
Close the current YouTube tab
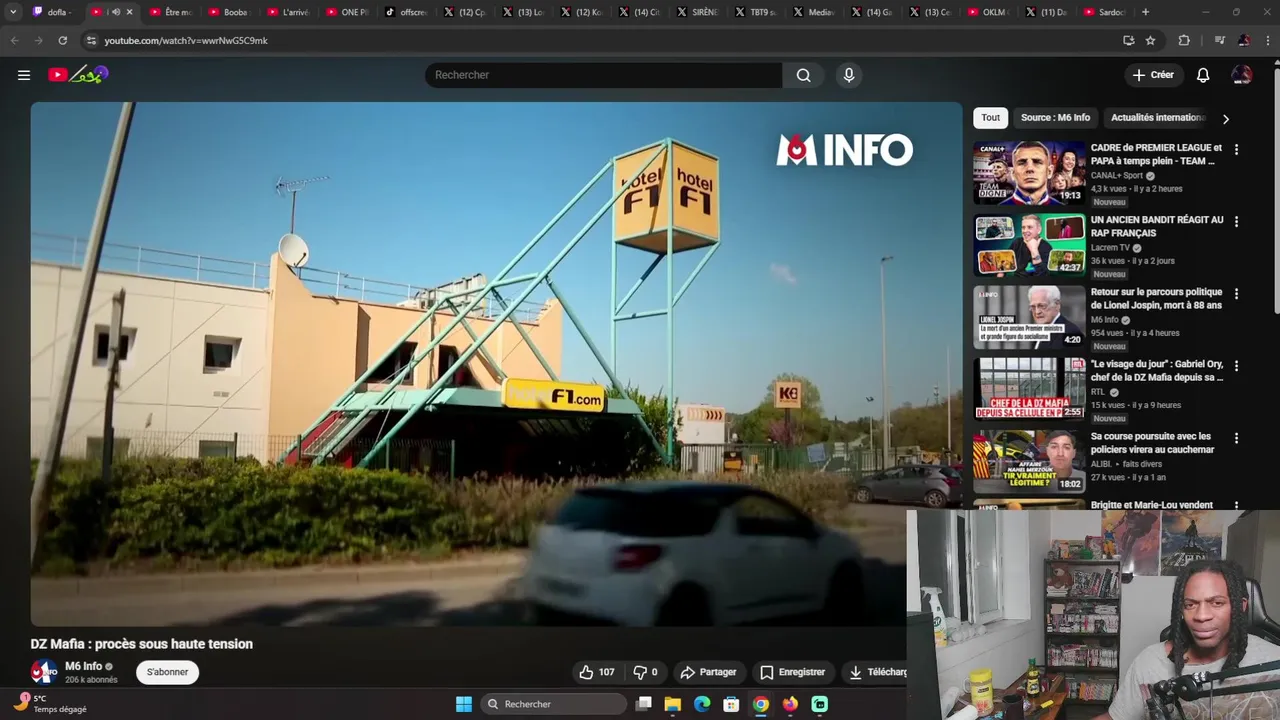[x=129, y=12]
